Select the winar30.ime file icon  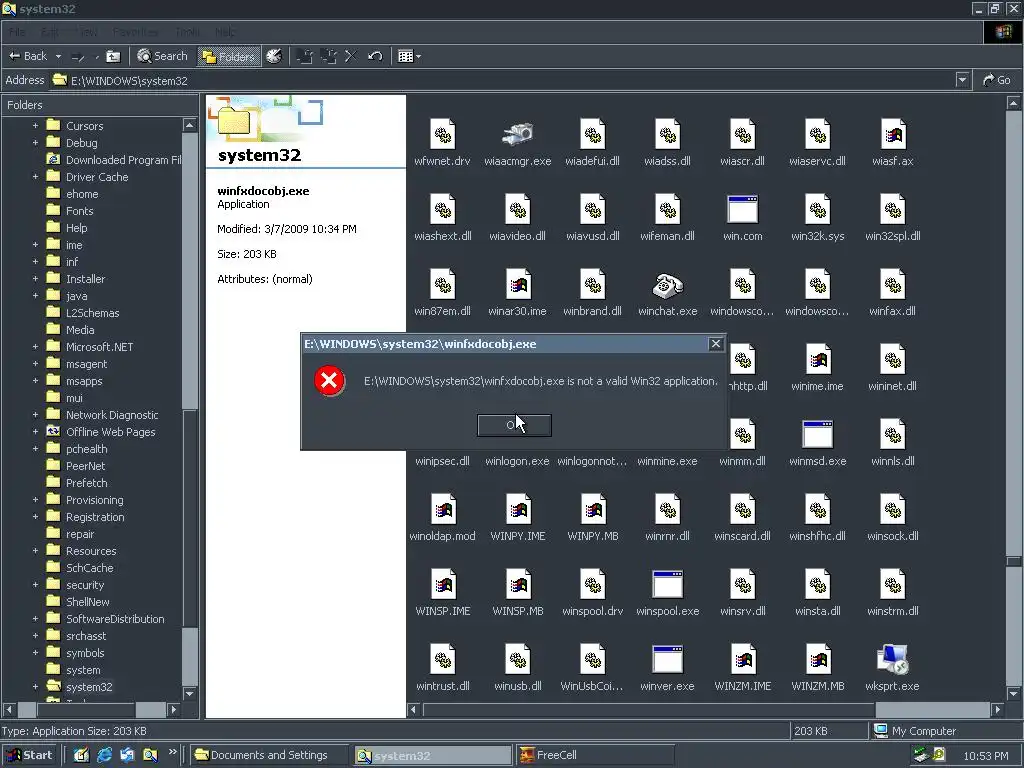pyautogui.click(x=518, y=285)
